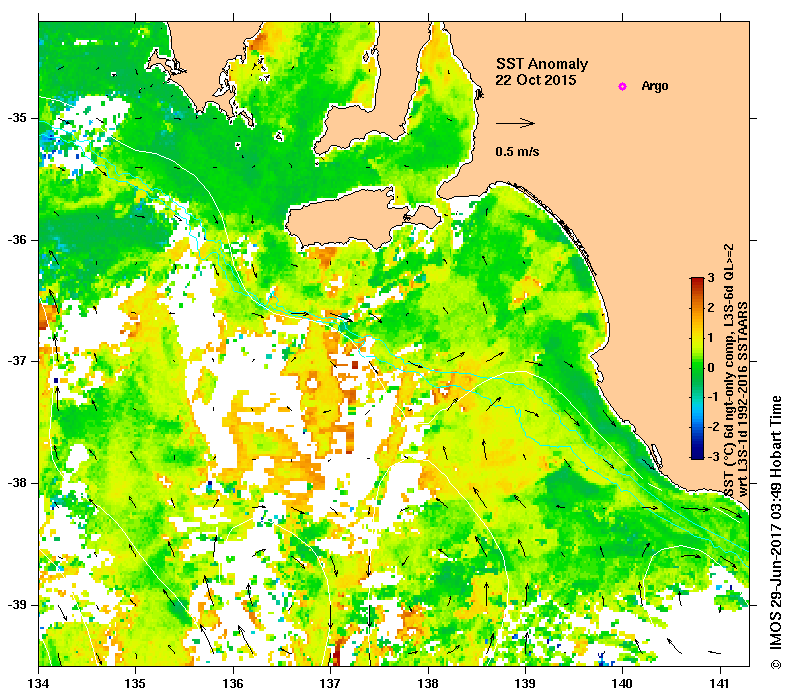
Task: Click the SST anomaly color bar
Action: [x=697, y=368]
